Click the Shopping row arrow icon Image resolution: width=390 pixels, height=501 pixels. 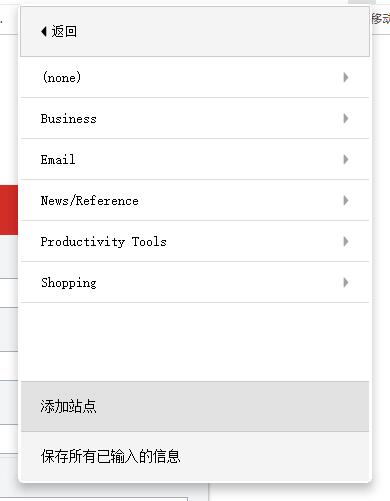click(346, 282)
